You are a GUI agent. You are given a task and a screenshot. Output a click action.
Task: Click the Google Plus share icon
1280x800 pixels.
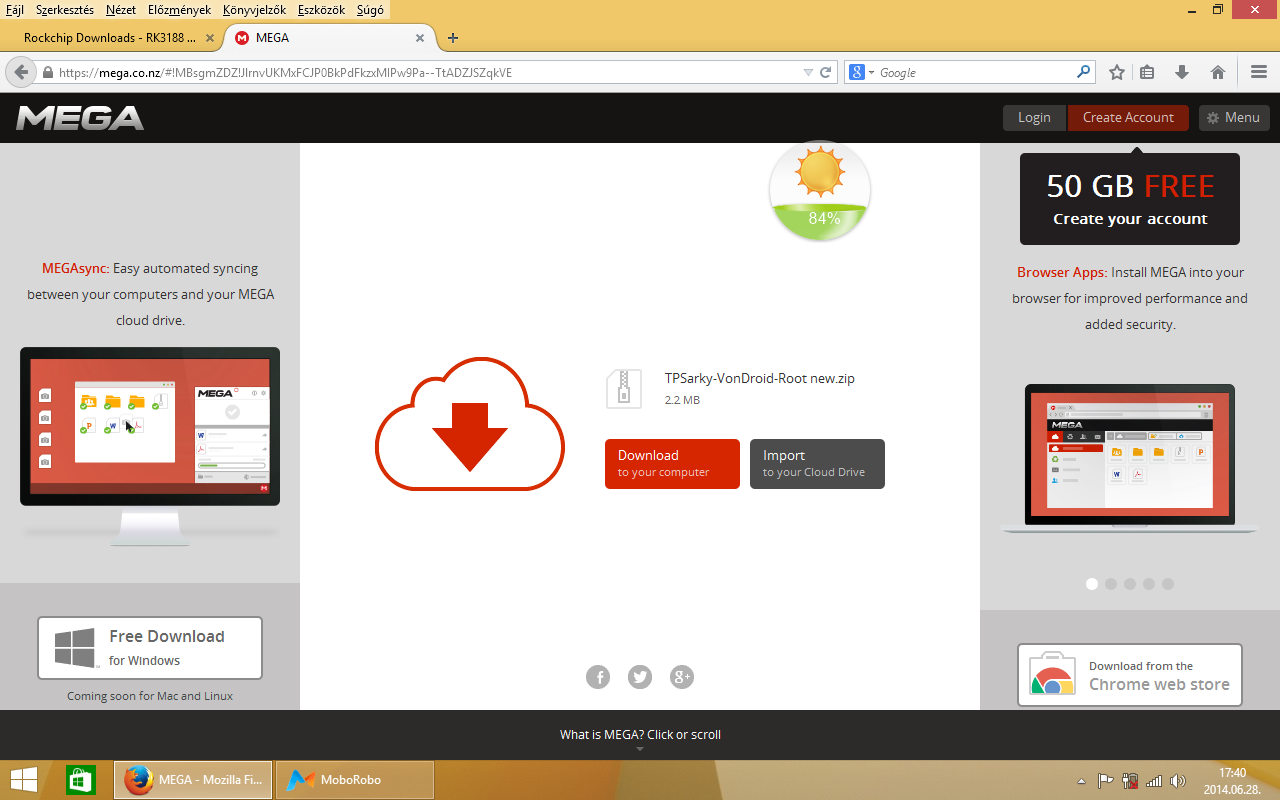tap(682, 677)
